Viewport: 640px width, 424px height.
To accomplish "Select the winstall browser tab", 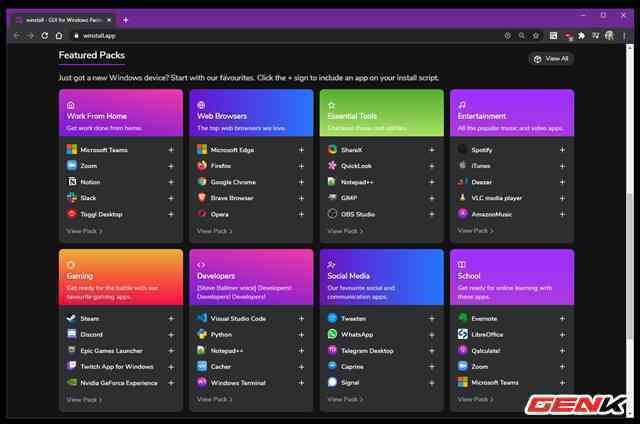I will pos(65,19).
